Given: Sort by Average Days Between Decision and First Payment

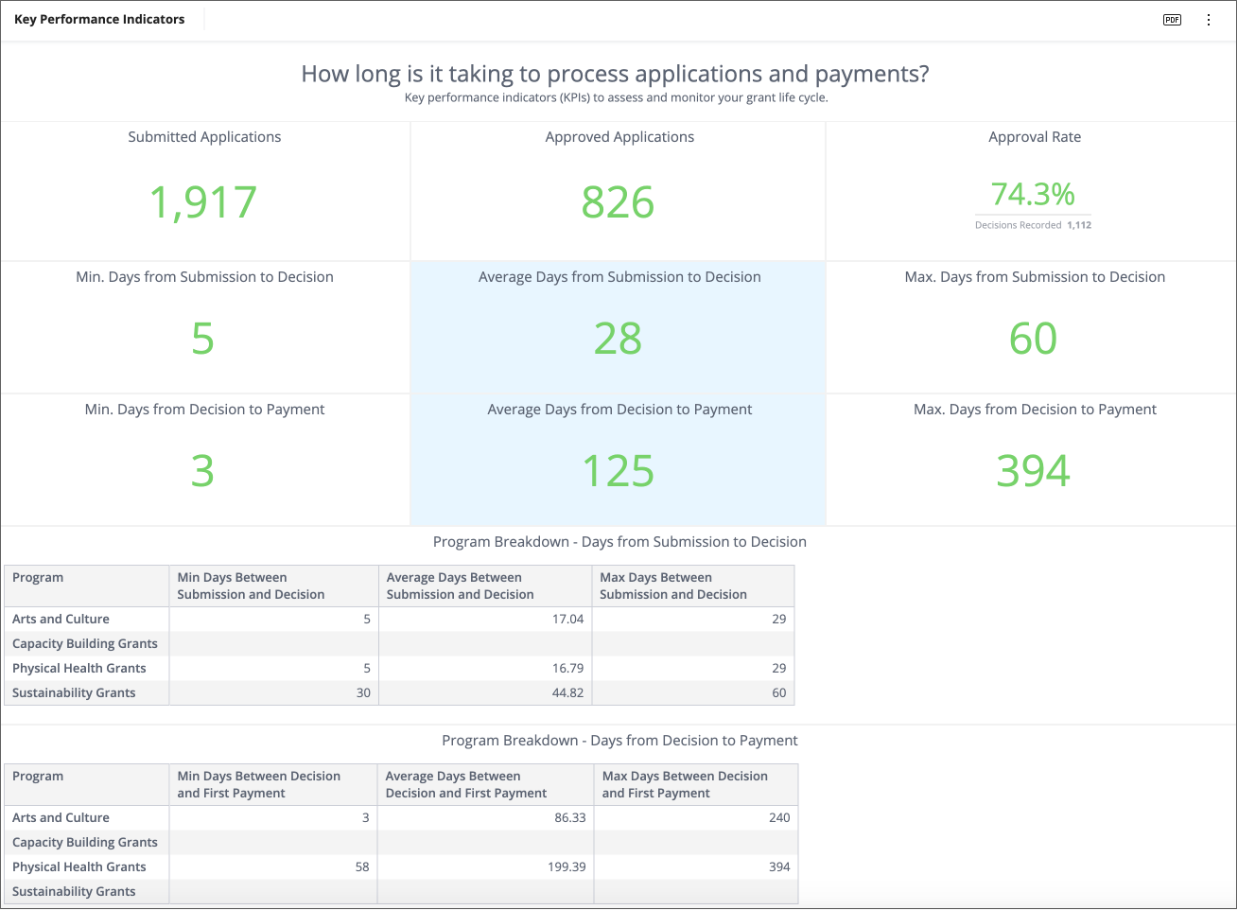Looking at the screenshot, I should click(x=466, y=785).
